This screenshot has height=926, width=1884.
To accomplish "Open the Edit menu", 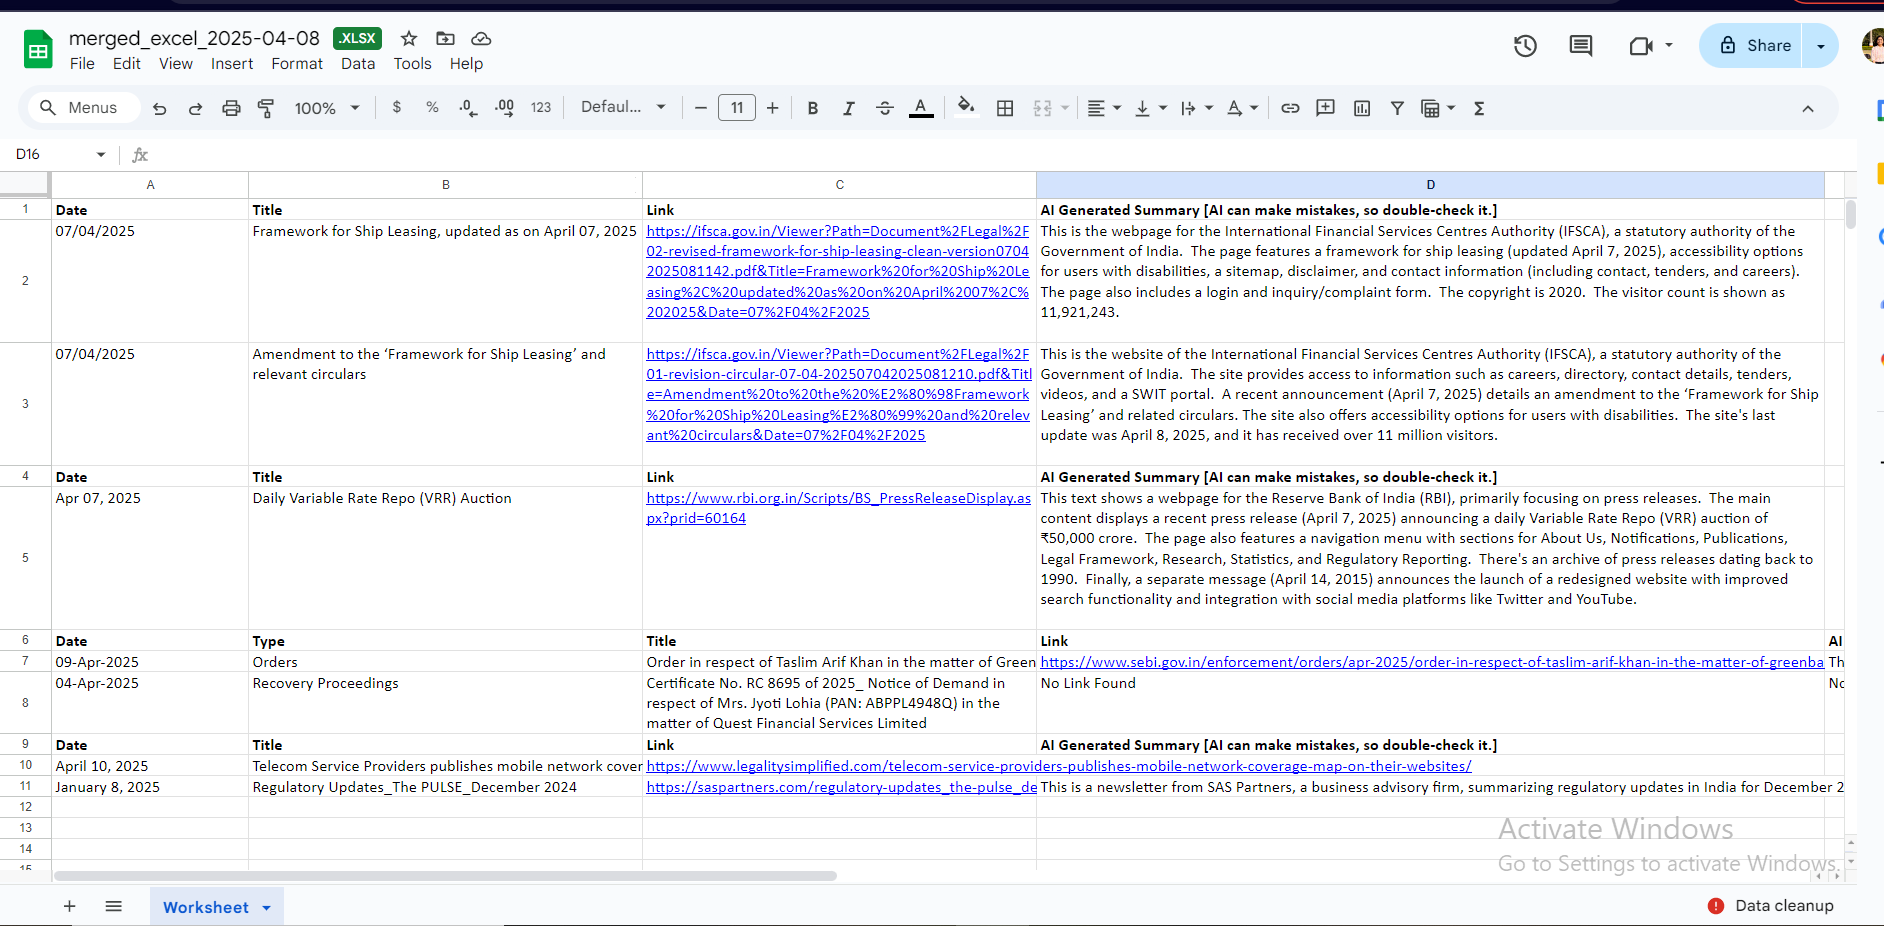I will (x=127, y=64).
